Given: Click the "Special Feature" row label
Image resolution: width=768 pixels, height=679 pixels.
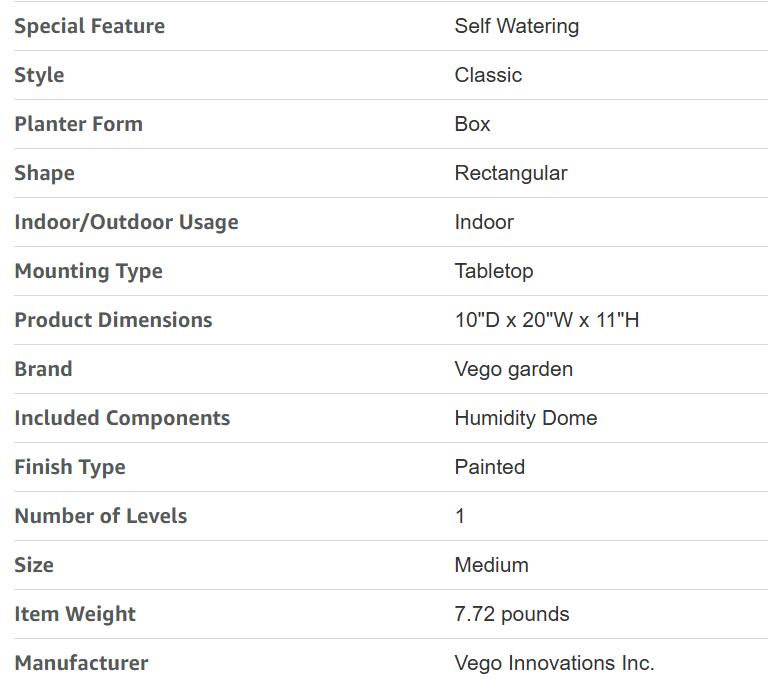Looking at the screenshot, I should coord(89,26).
